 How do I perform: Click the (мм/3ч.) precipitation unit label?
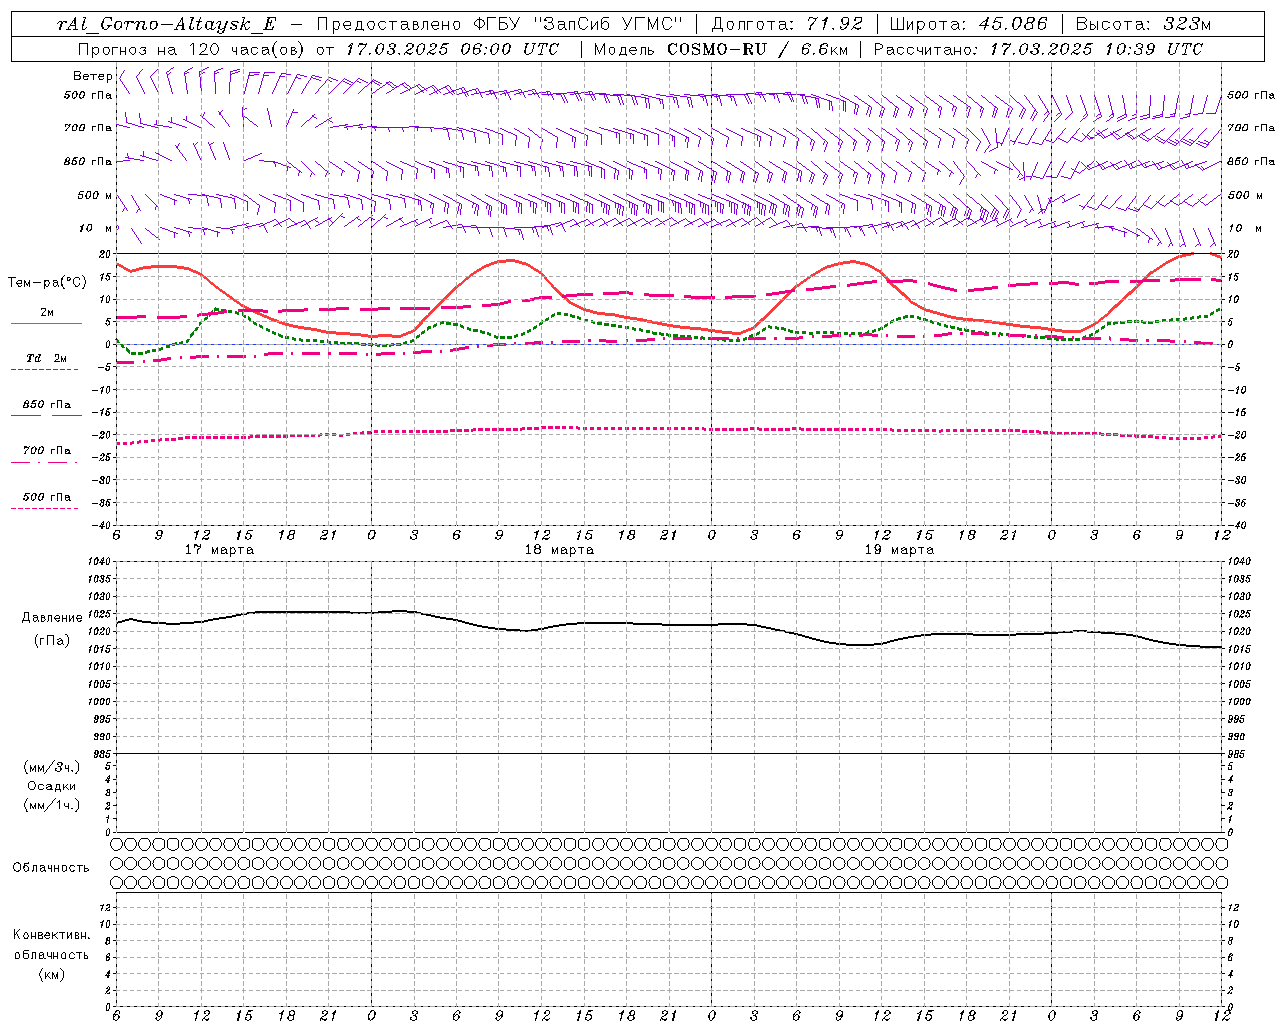point(52,767)
